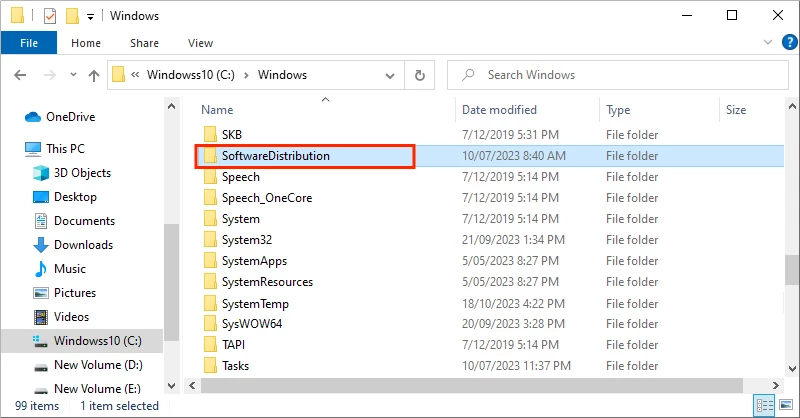This screenshot has width=800, height=418.
Task: Go up one folder level
Action: [93, 76]
